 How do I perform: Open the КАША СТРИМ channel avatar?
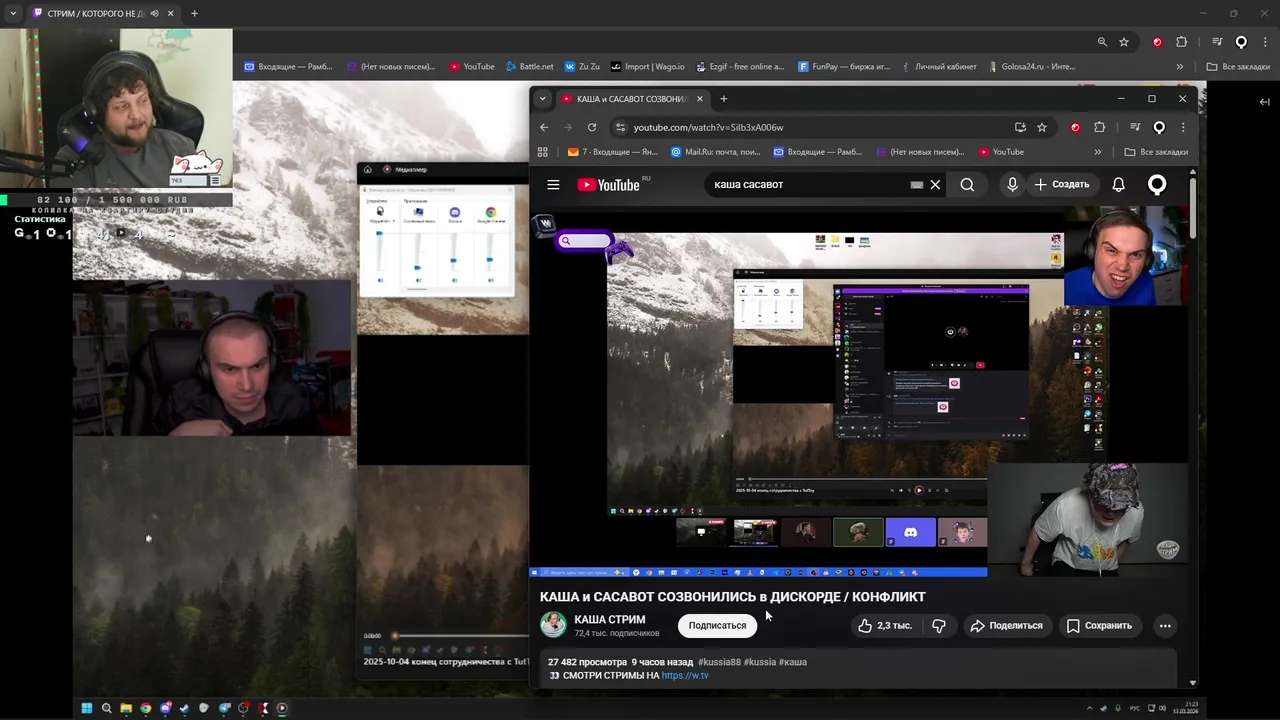point(553,625)
